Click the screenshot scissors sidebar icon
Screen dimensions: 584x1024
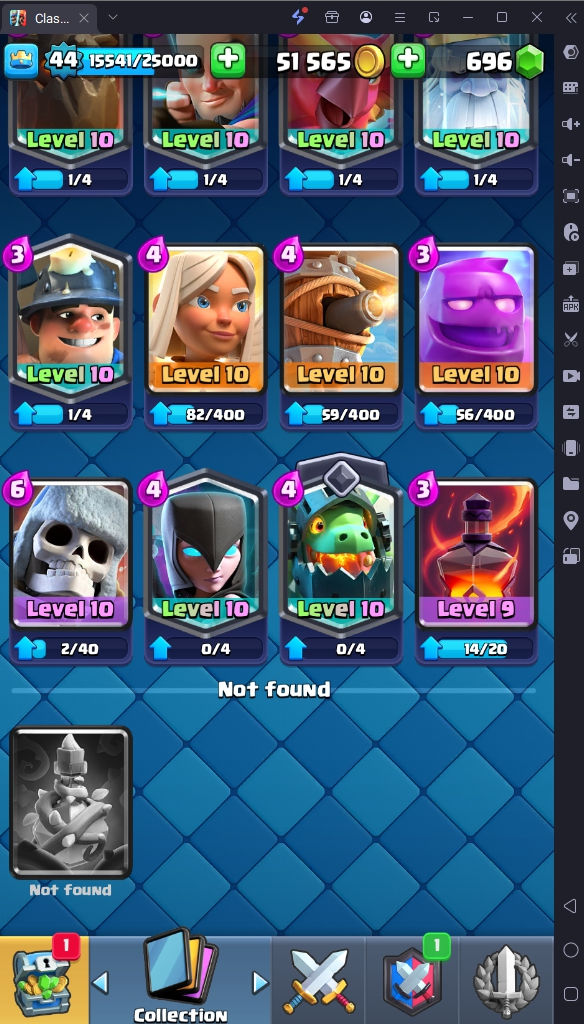click(x=570, y=340)
